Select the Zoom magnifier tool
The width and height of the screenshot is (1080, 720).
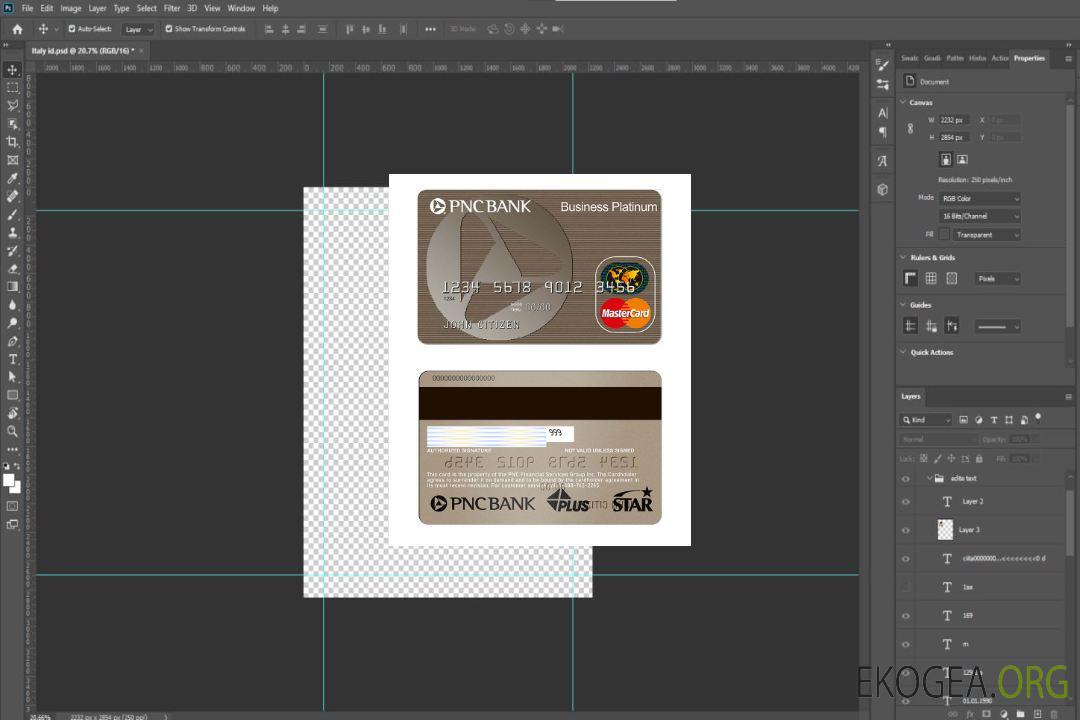click(x=12, y=431)
